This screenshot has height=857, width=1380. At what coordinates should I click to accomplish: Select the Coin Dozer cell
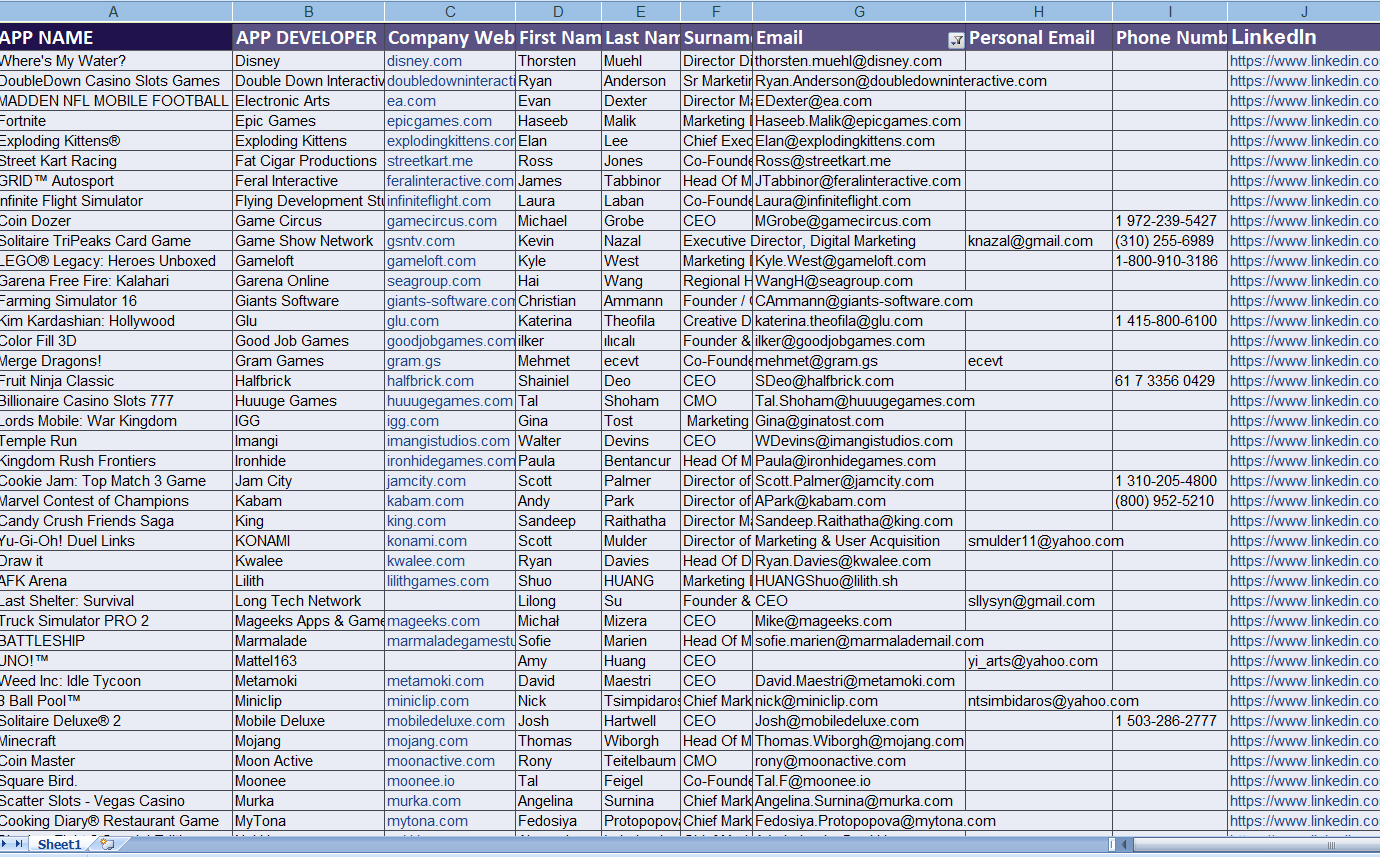(x=116, y=221)
